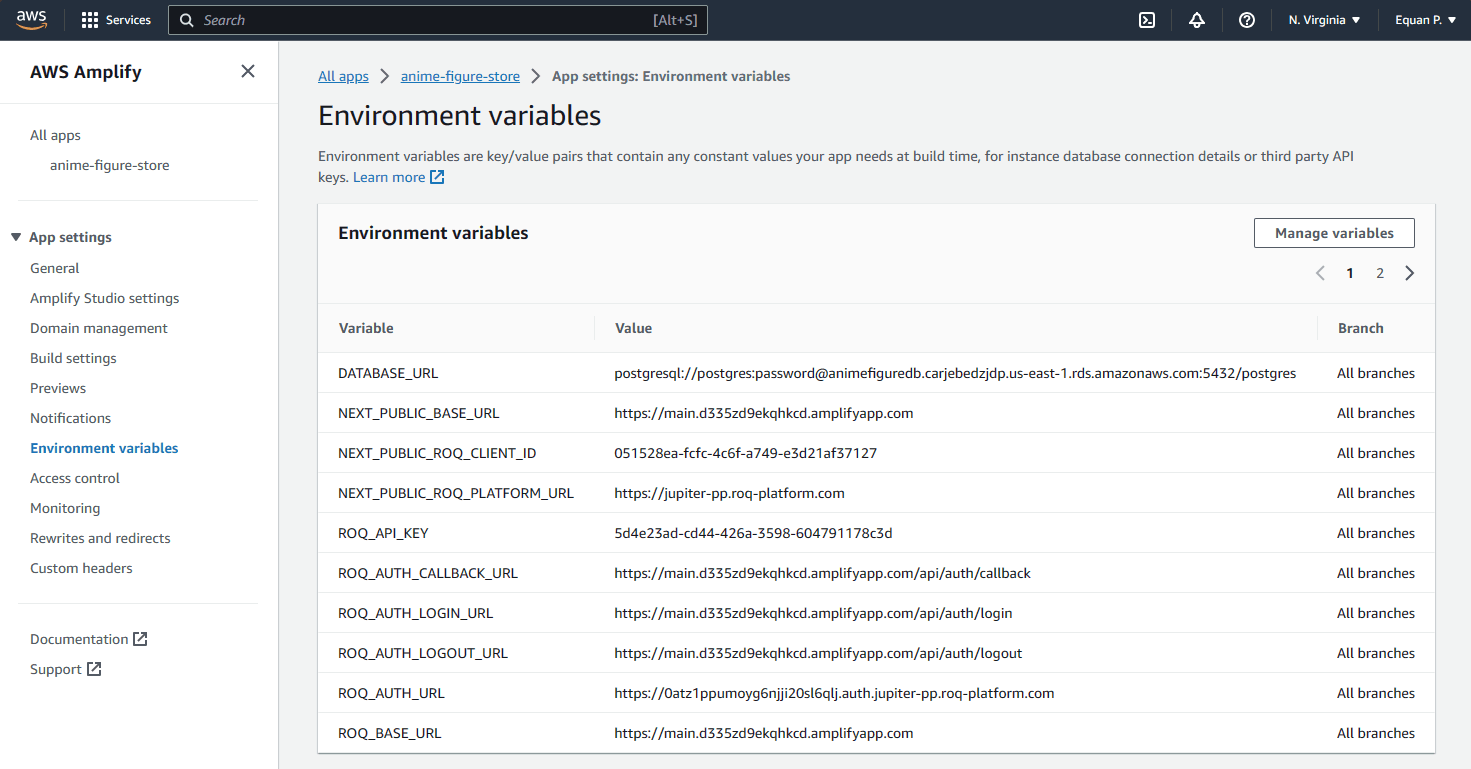This screenshot has width=1471, height=769.
Task: Click the client ID value 051528ea-fcfc-4c6f
Action: pos(746,453)
